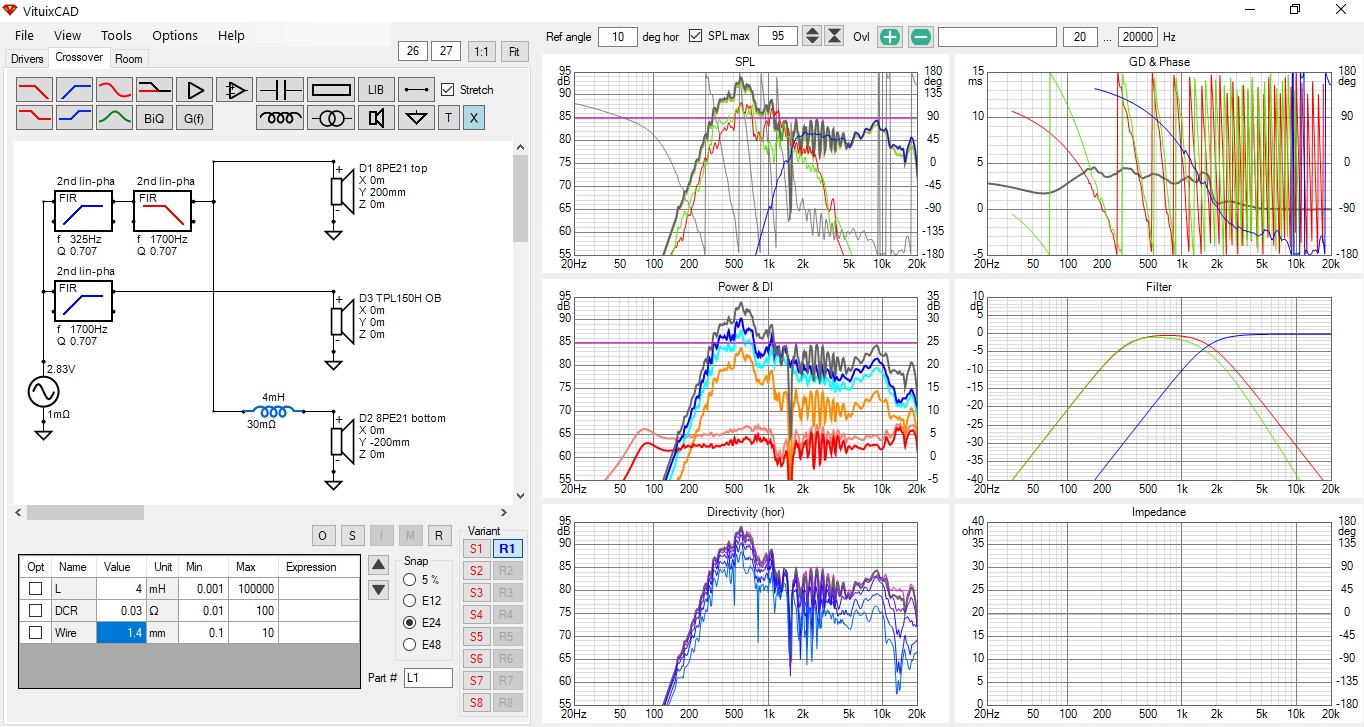Remove overlay with green minus button

(x=921, y=37)
